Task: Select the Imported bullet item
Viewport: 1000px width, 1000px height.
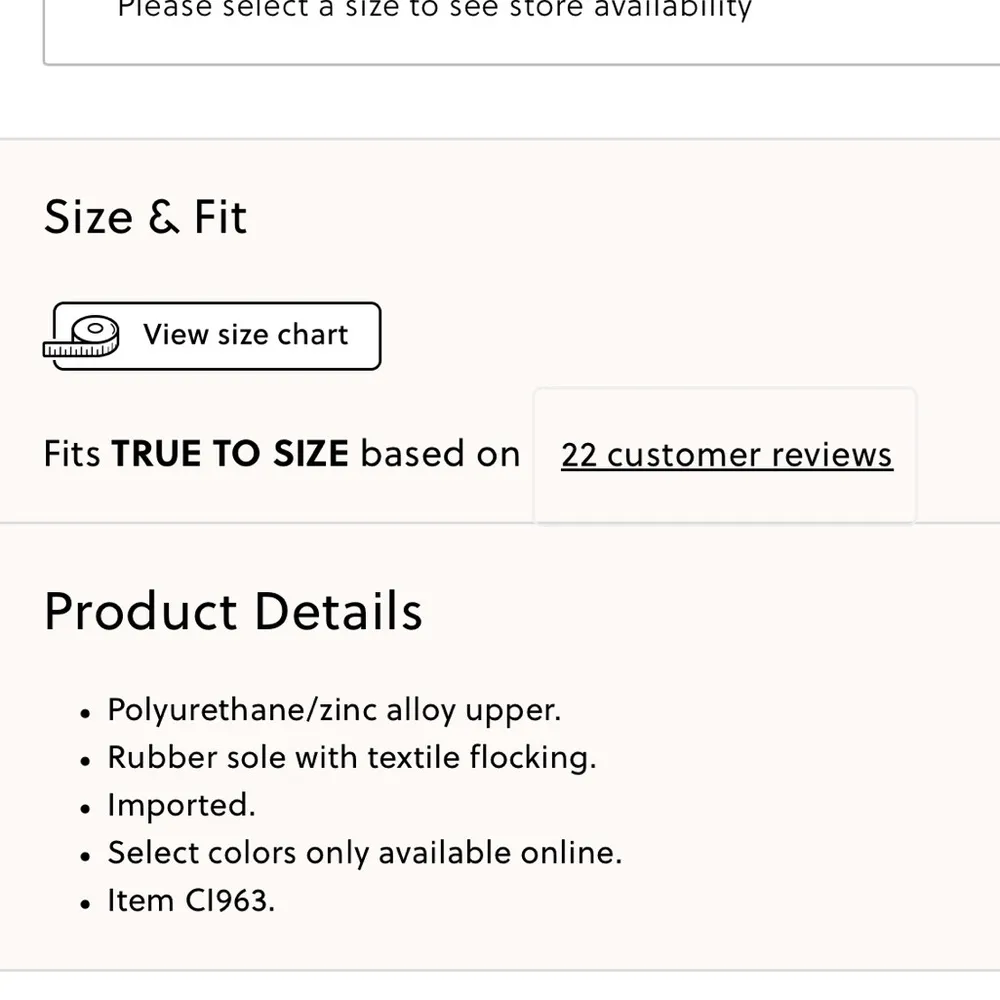Action: [x=180, y=805]
